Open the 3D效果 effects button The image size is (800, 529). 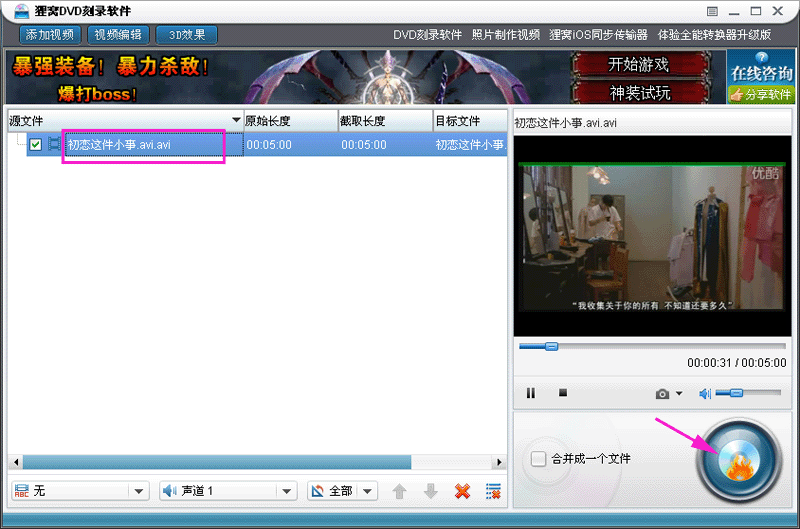tap(187, 35)
